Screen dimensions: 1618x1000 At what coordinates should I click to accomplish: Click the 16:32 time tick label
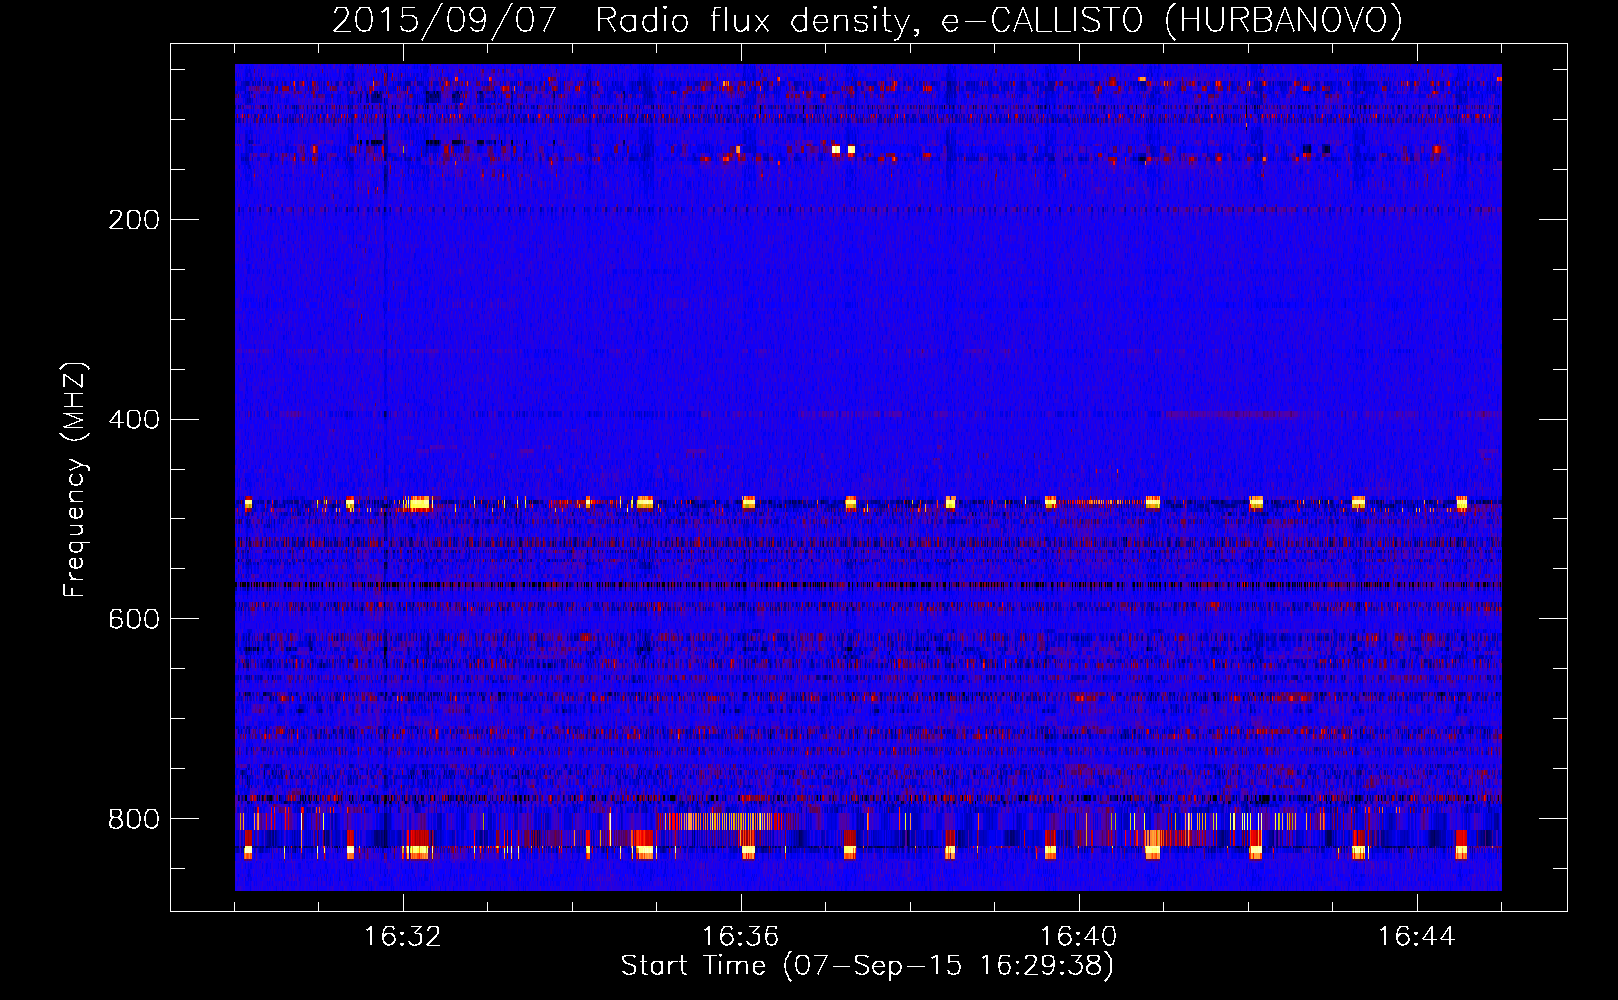pyautogui.click(x=403, y=937)
